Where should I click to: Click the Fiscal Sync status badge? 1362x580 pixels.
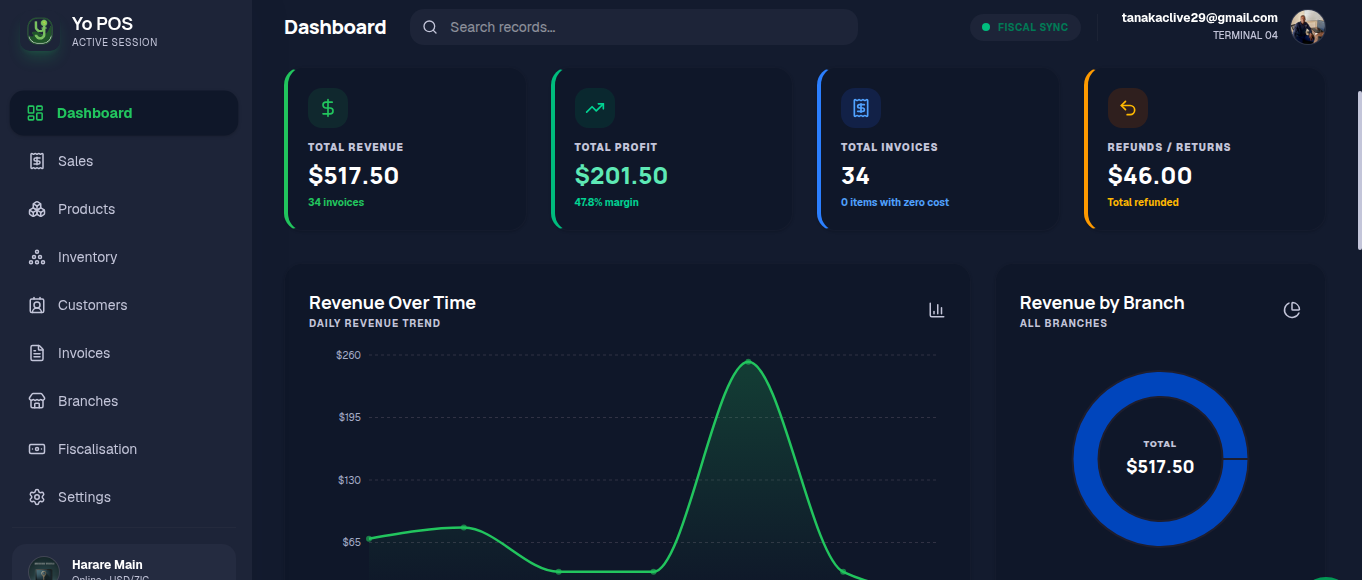1025,27
